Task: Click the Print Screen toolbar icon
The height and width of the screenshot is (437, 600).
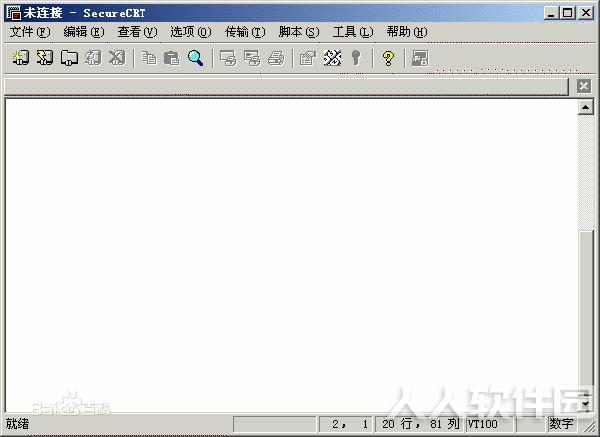Action: 228,58
